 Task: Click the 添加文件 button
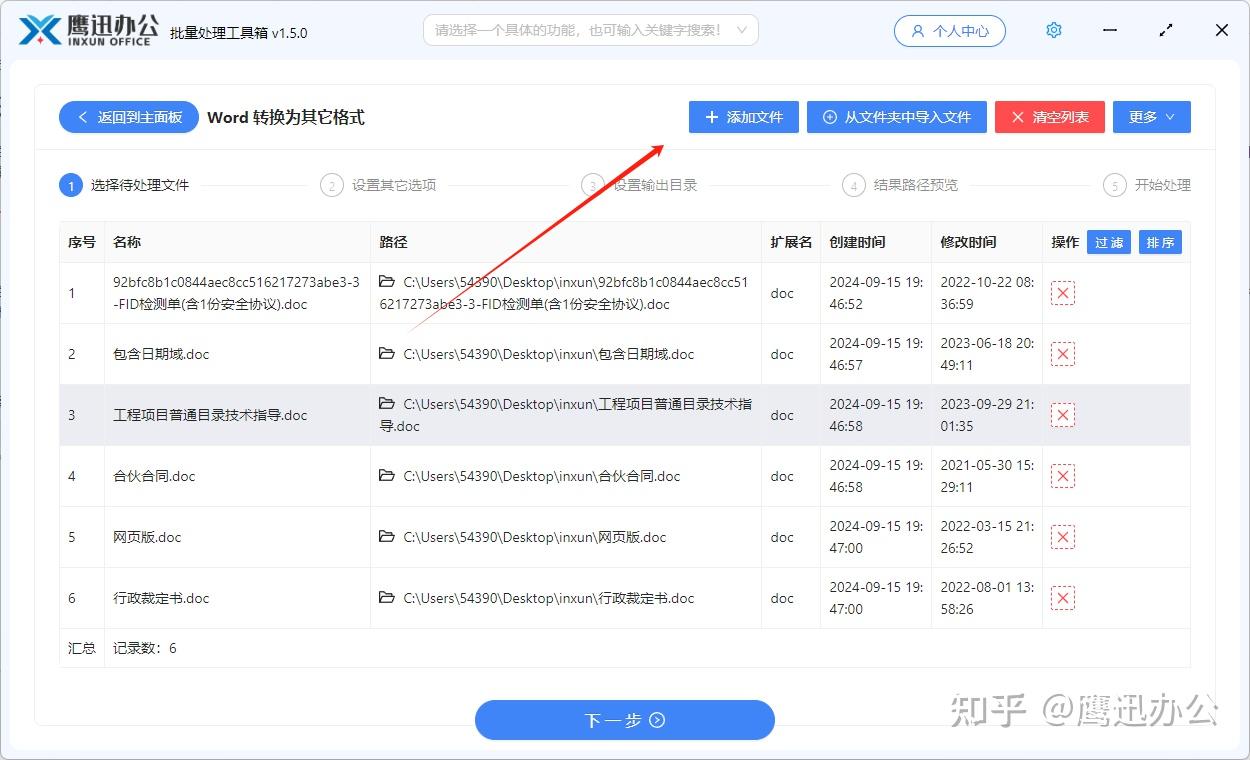click(743, 117)
